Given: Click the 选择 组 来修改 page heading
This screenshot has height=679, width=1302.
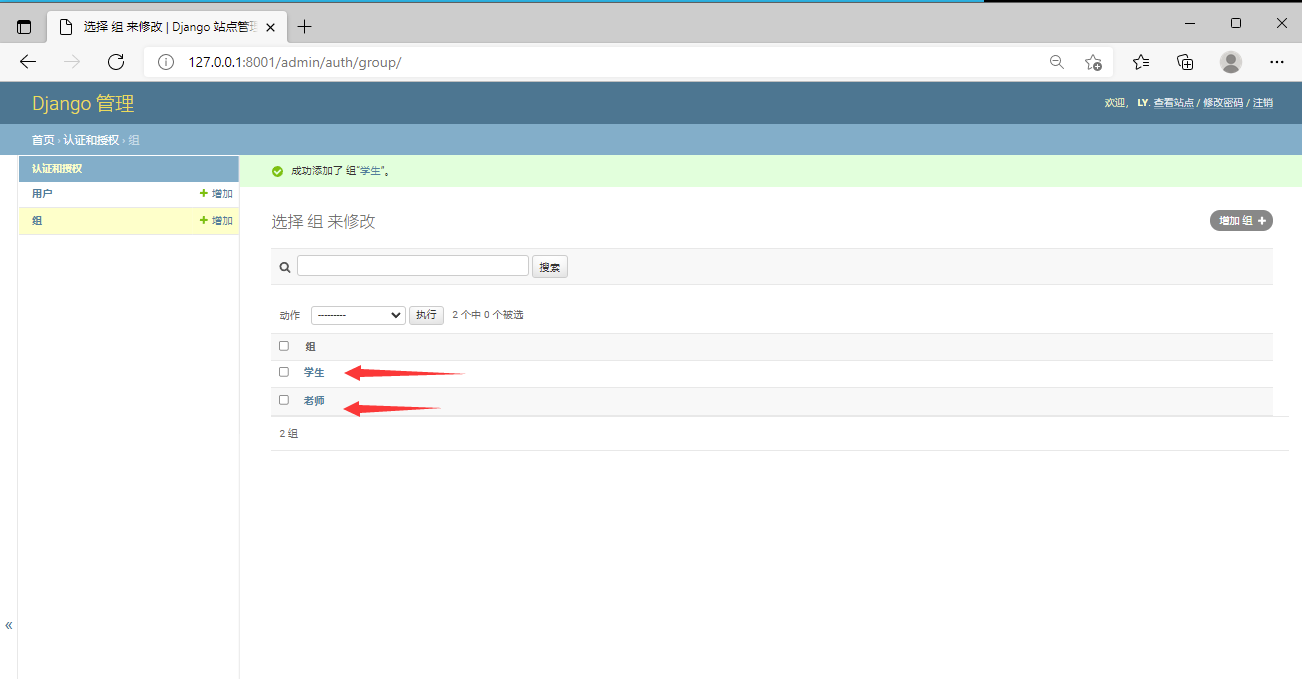Looking at the screenshot, I should (x=323, y=221).
